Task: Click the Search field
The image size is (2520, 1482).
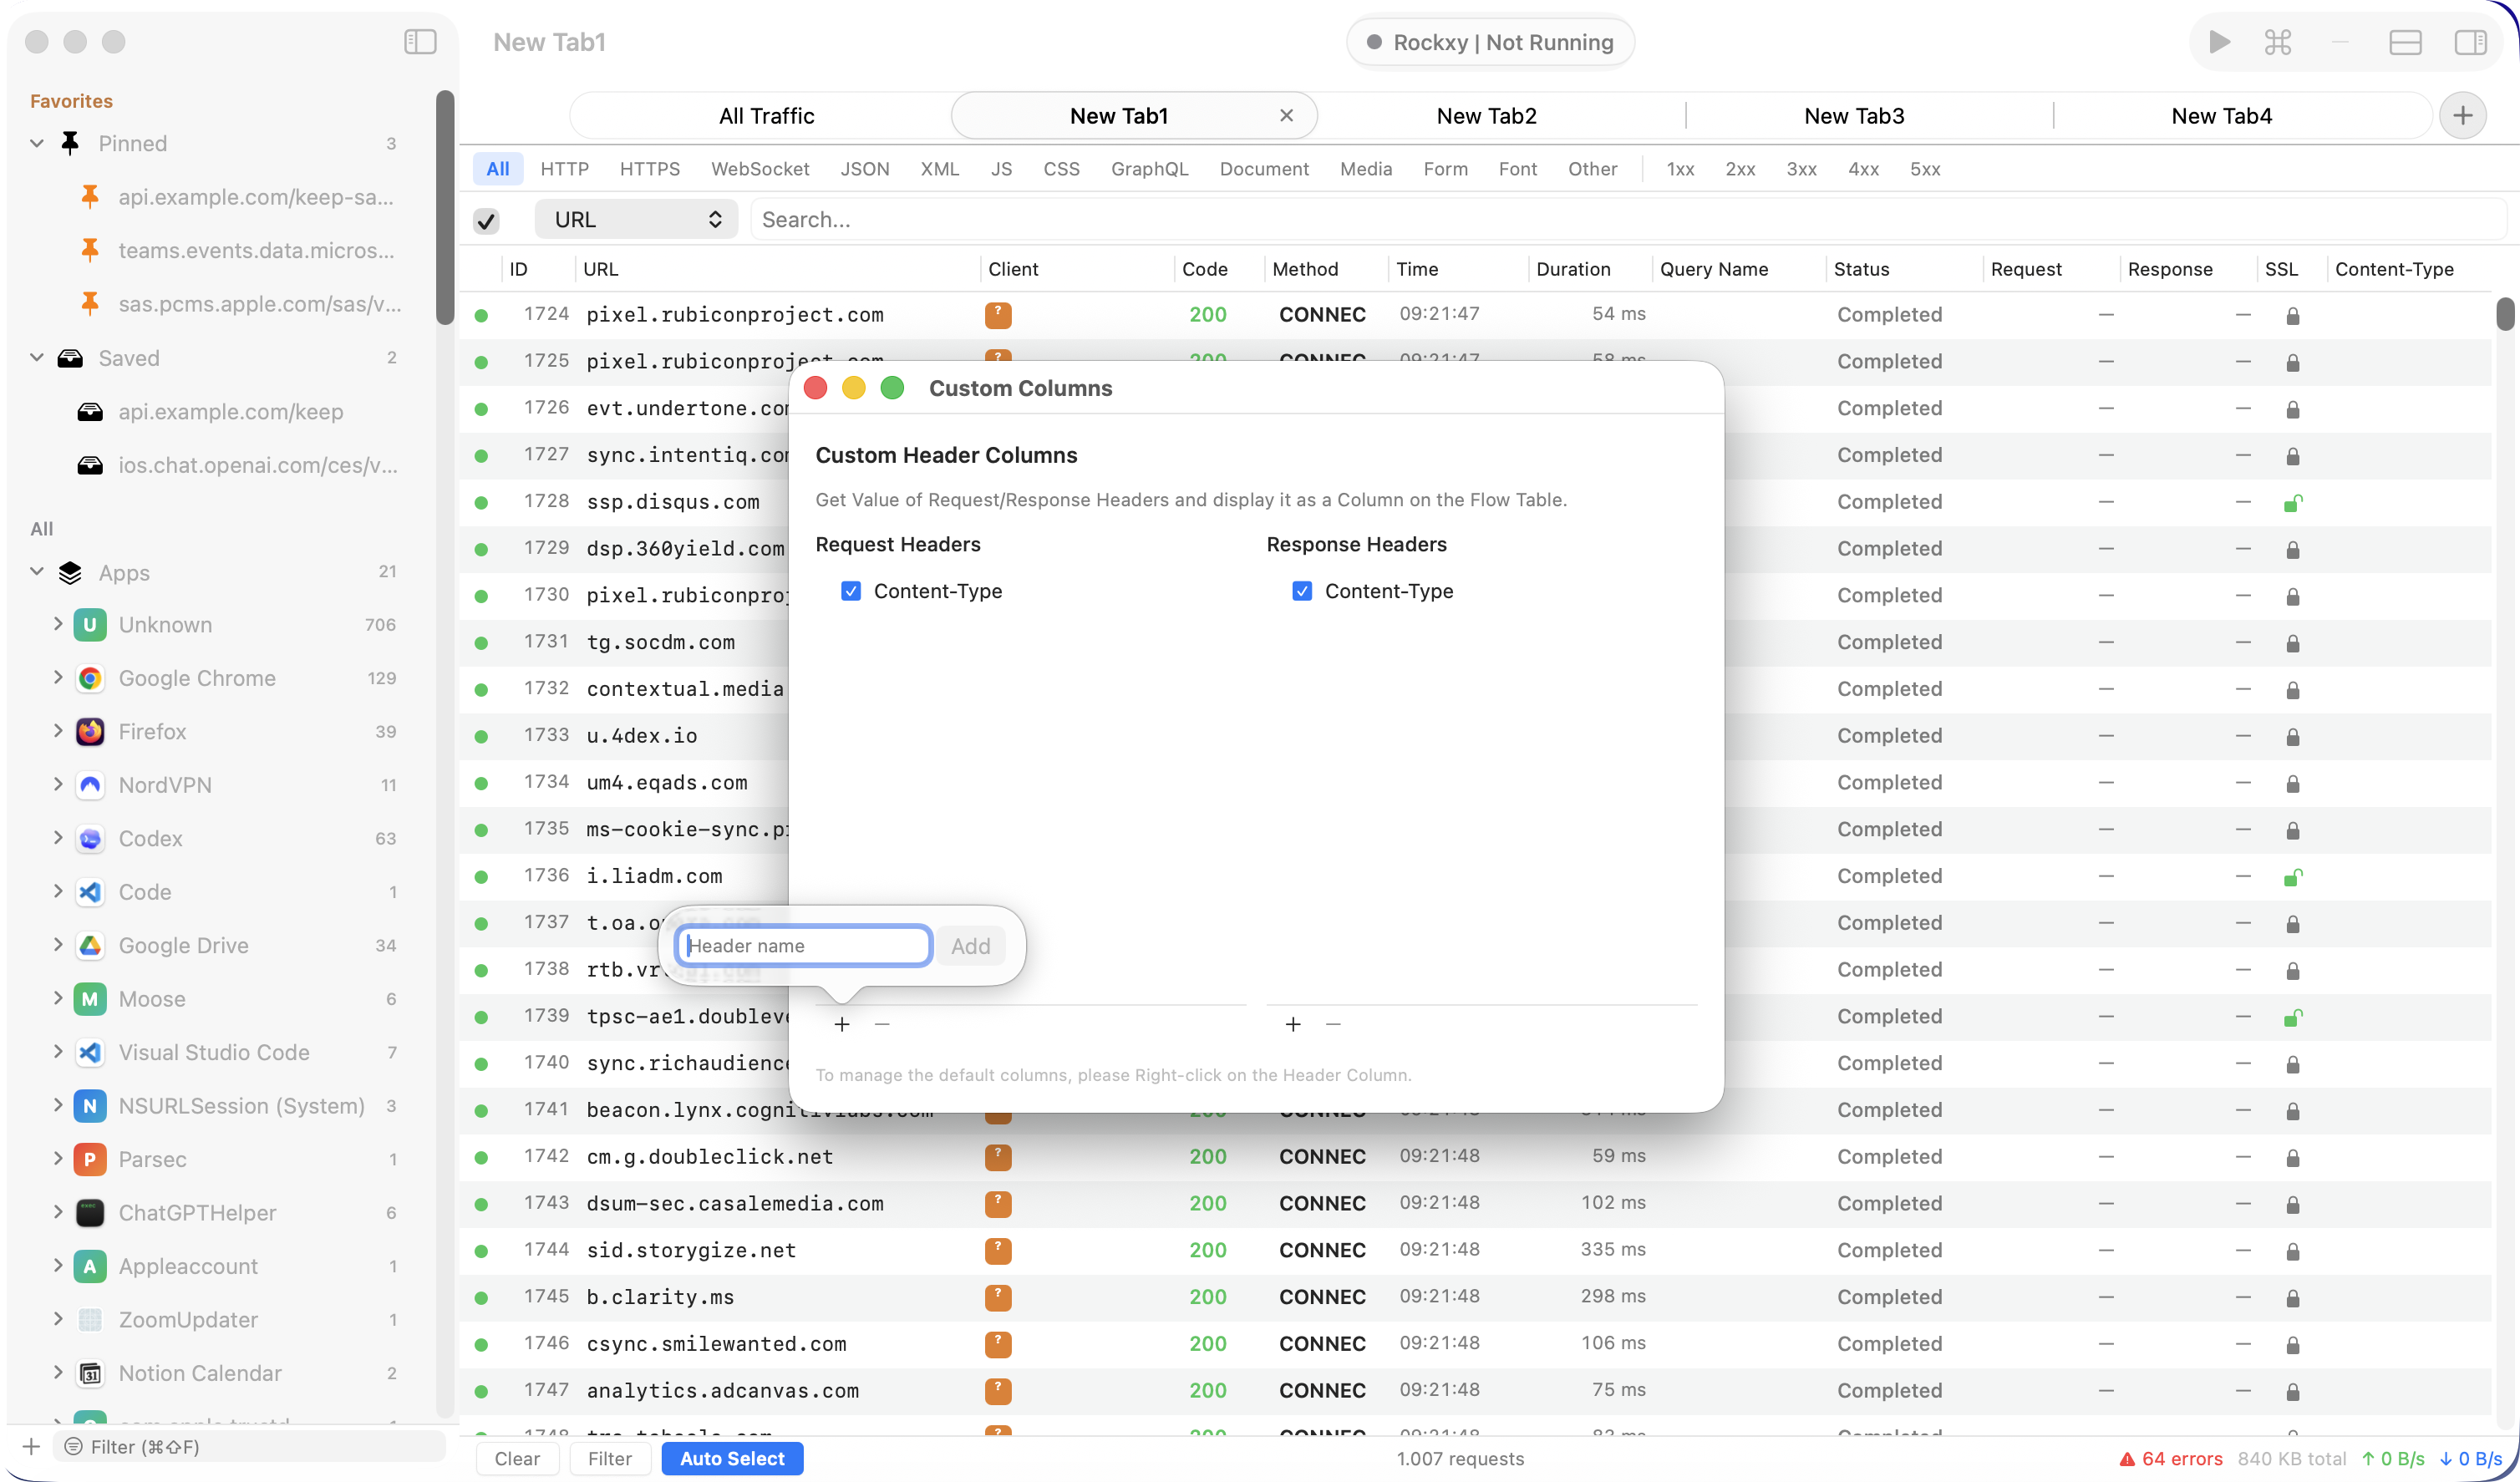Action: point(1628,220)
